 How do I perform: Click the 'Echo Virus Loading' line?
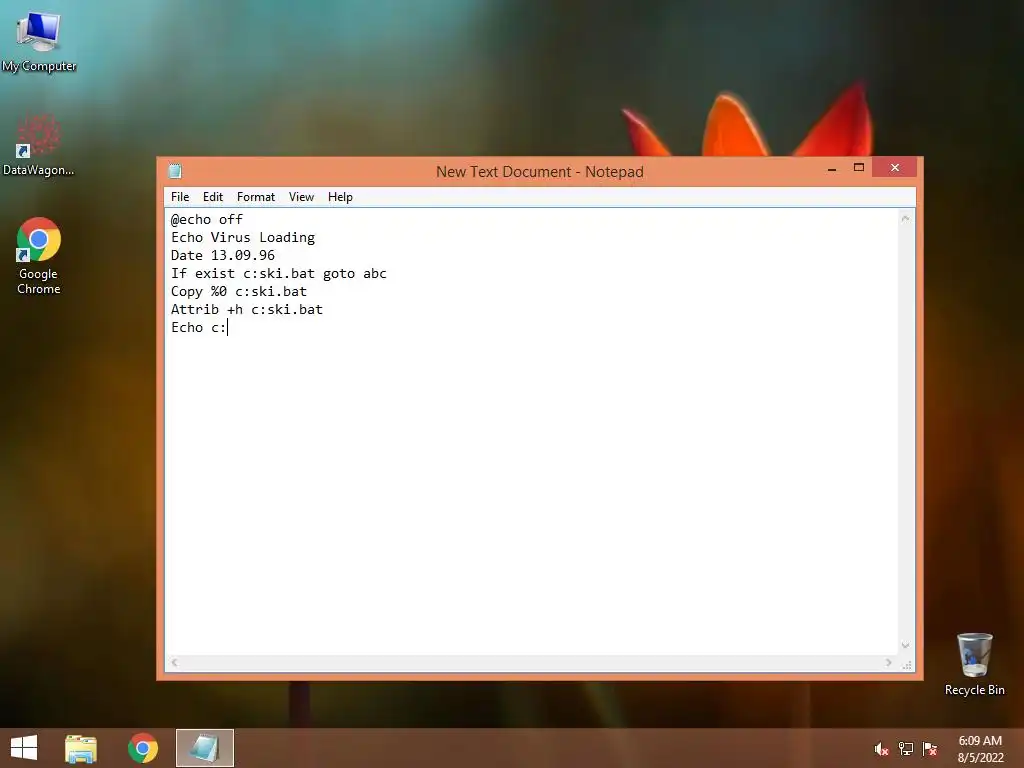pyautogui.click(x=243, y=237)
